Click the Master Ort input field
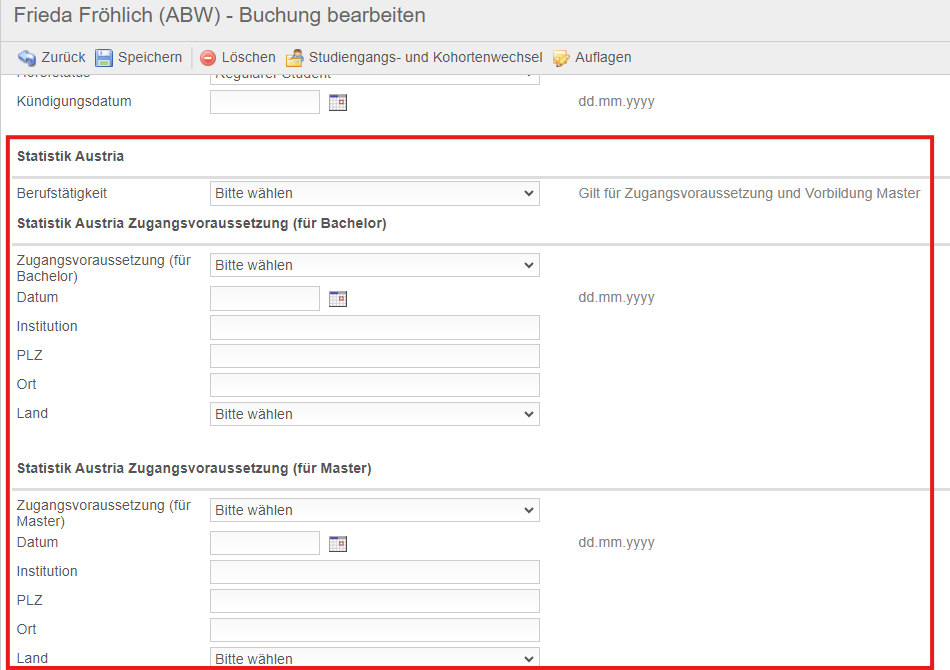The height and width of the screenshot is (670, 950). coord(374,630)
